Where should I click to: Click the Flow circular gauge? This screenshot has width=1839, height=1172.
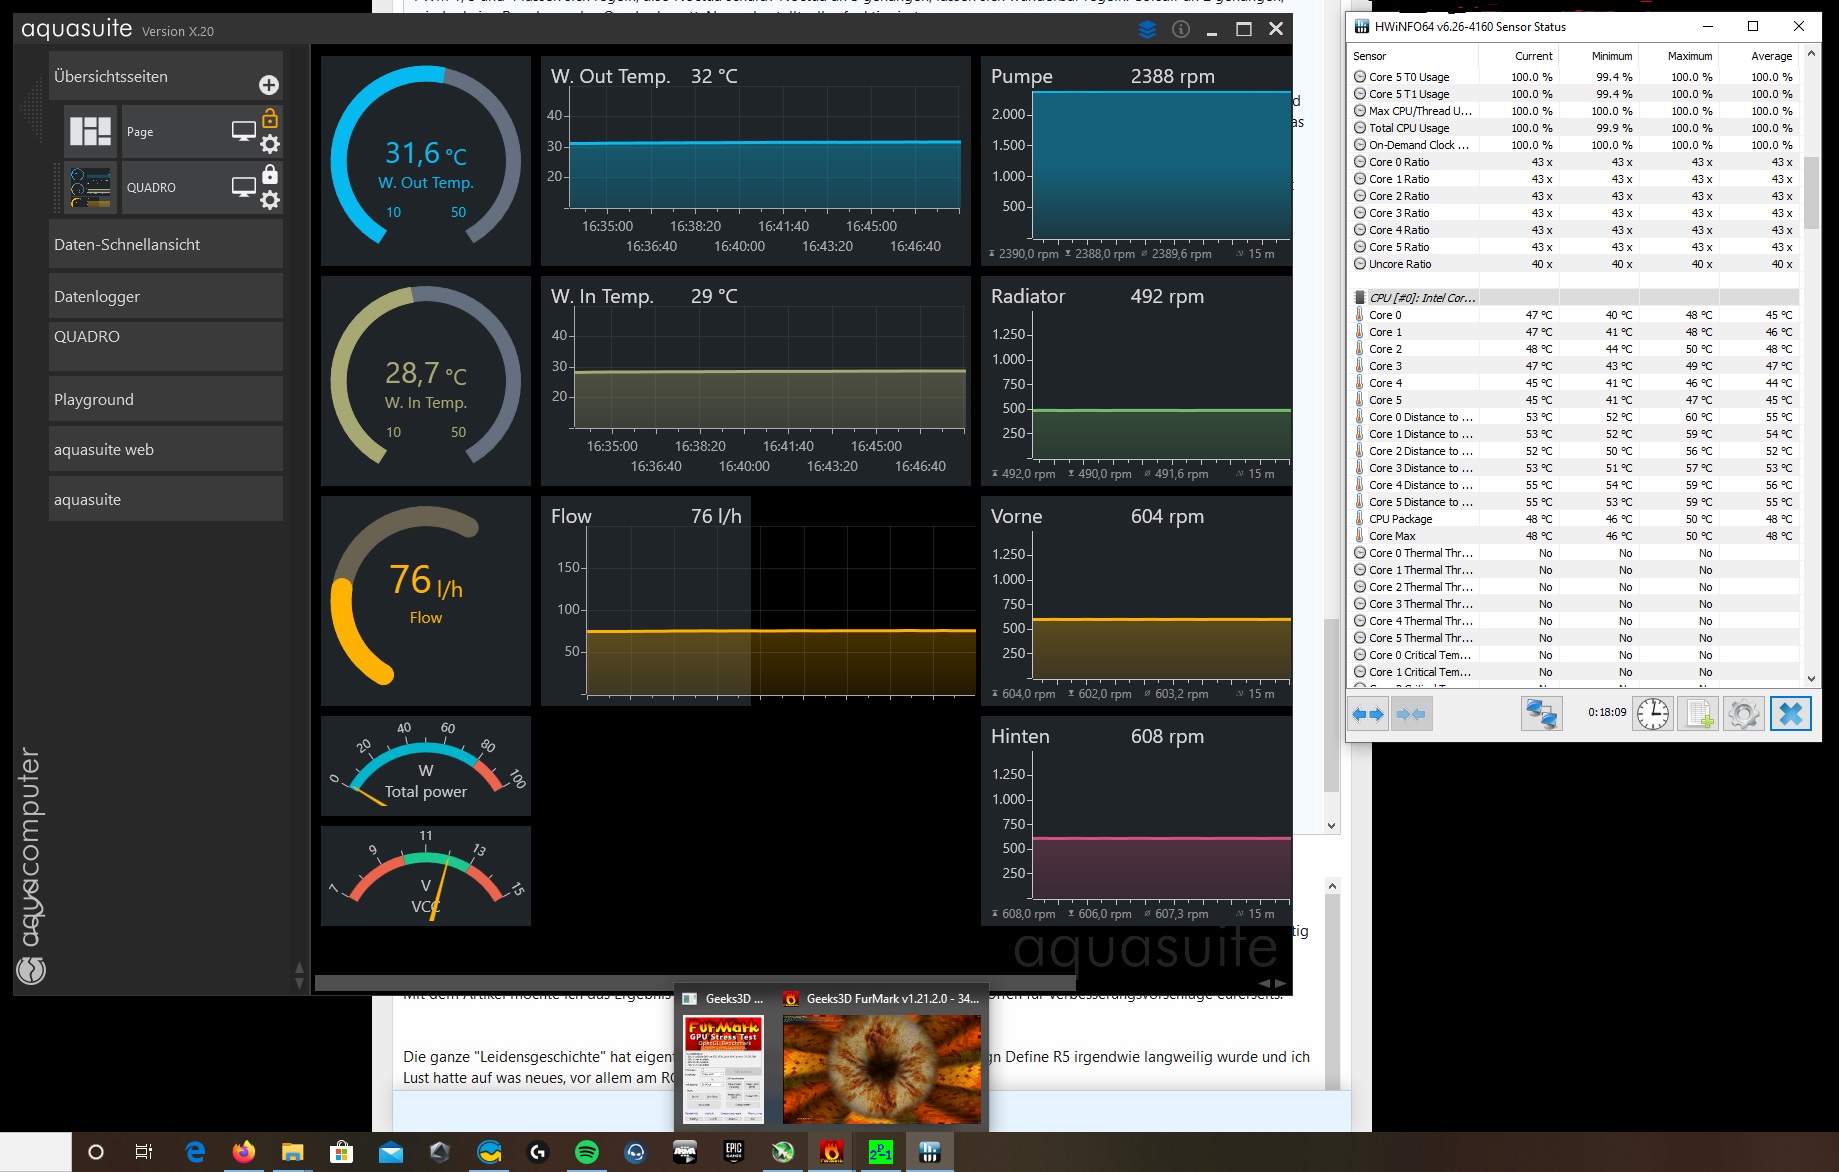(x=426, y=600)
